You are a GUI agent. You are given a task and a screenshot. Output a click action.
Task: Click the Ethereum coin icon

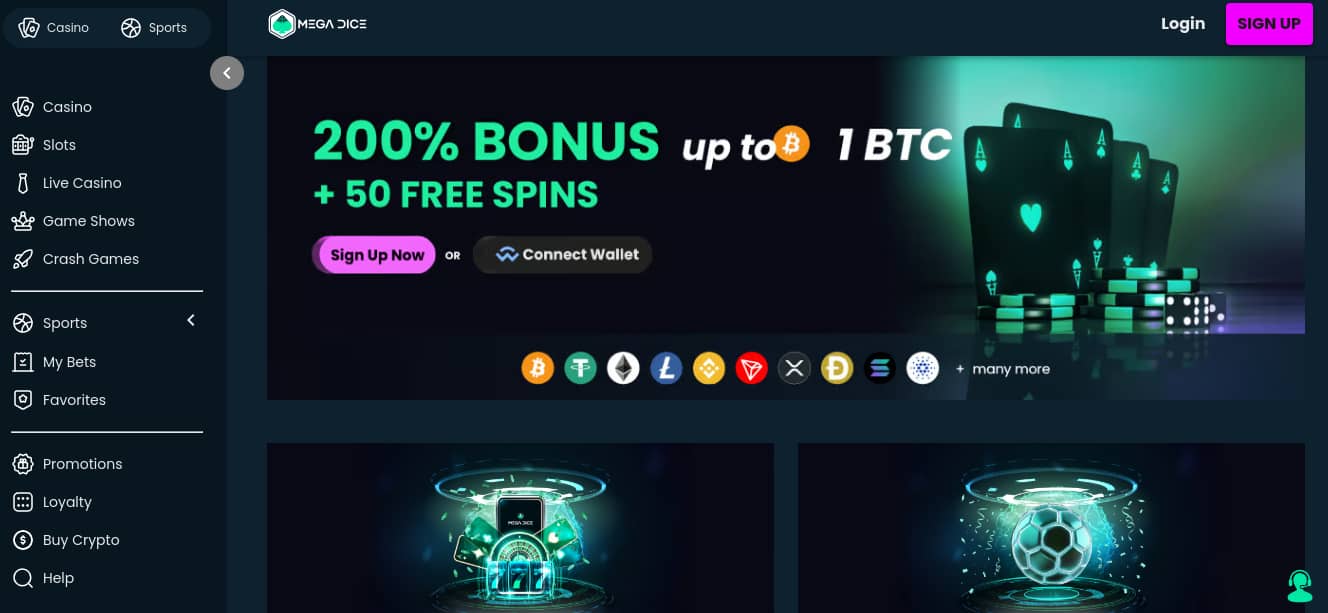click(x=624, y=368)
